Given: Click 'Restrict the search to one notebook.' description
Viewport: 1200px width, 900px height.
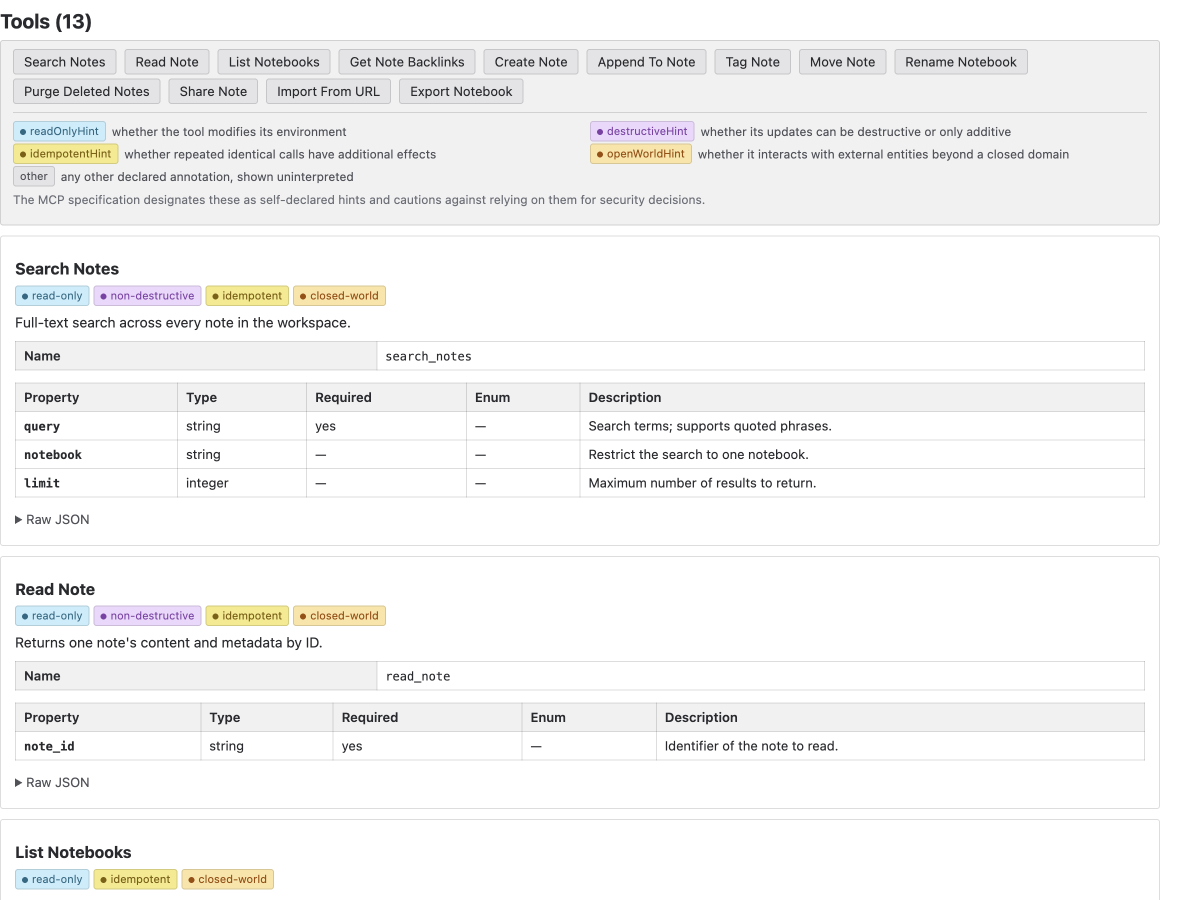Looking at the screenshot, I should coord(698,454).
